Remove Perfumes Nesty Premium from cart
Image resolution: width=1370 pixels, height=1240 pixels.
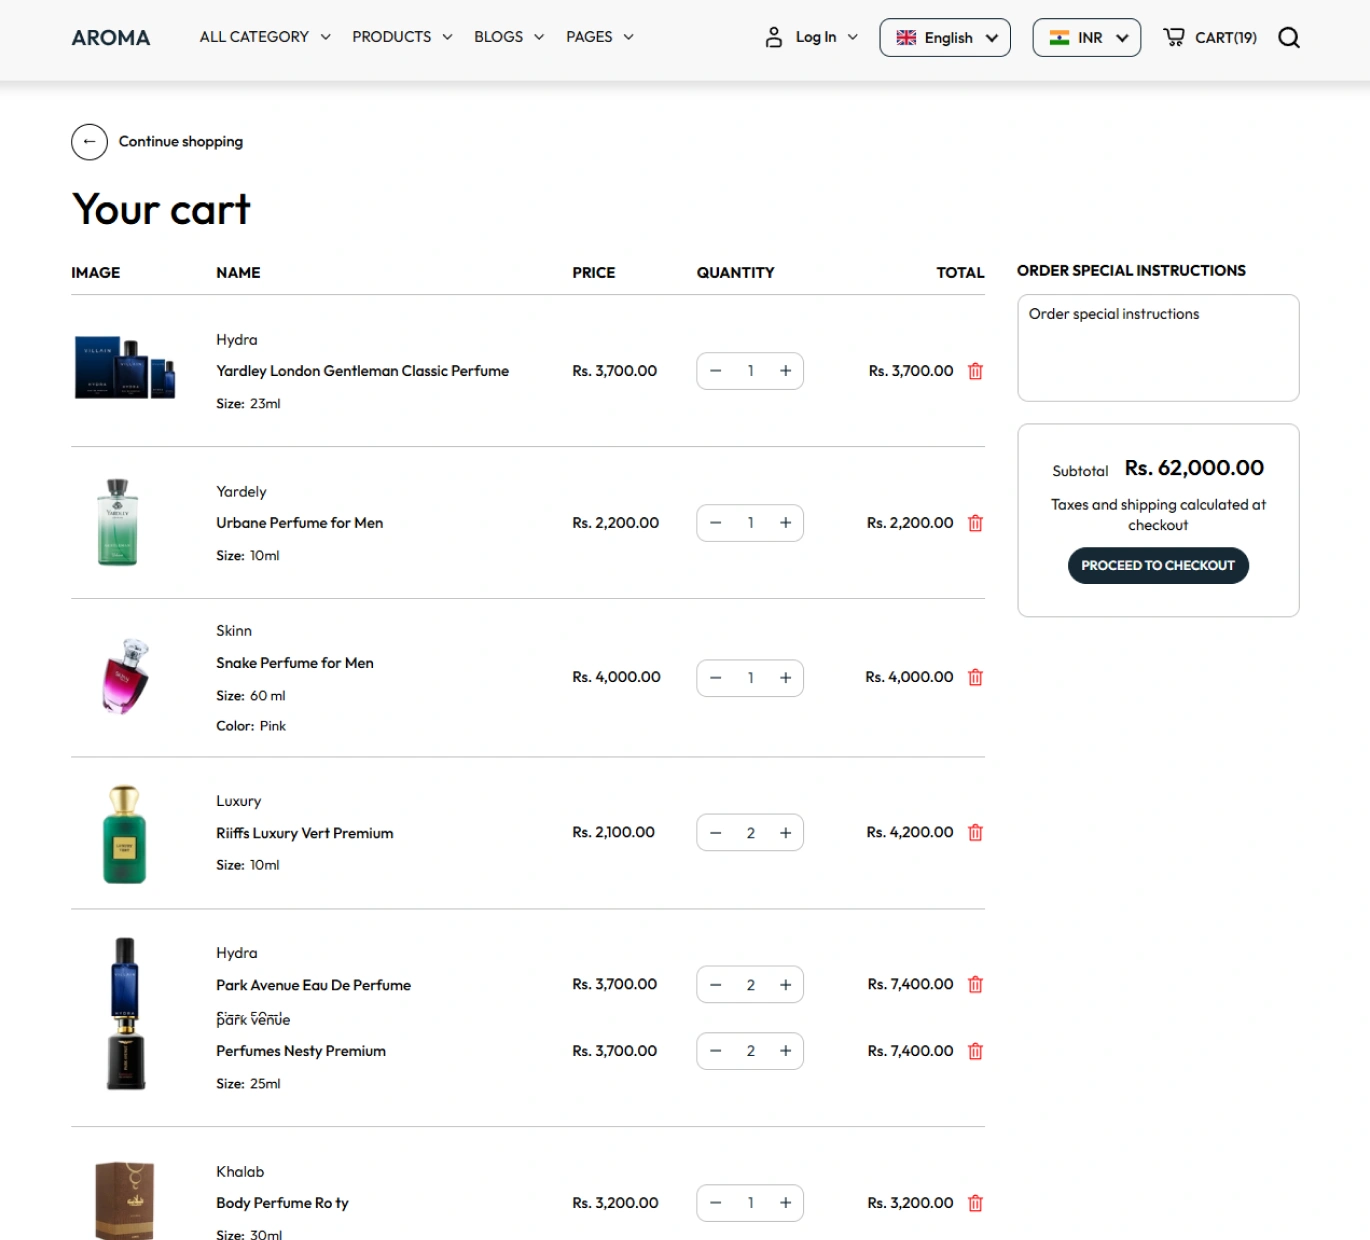(975, 1051)
